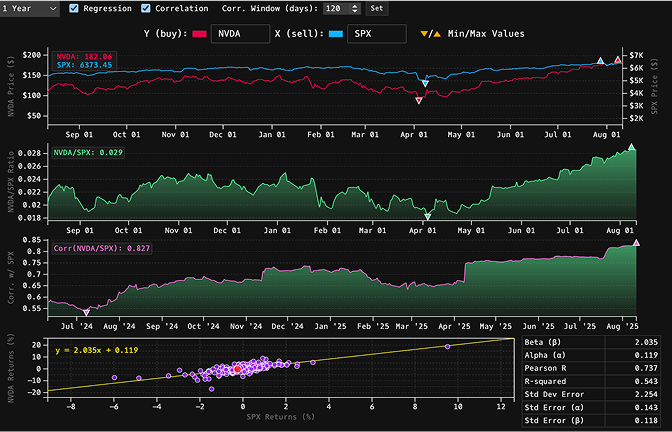Click the Min/Max Values triangle icons

coord(431,34)
